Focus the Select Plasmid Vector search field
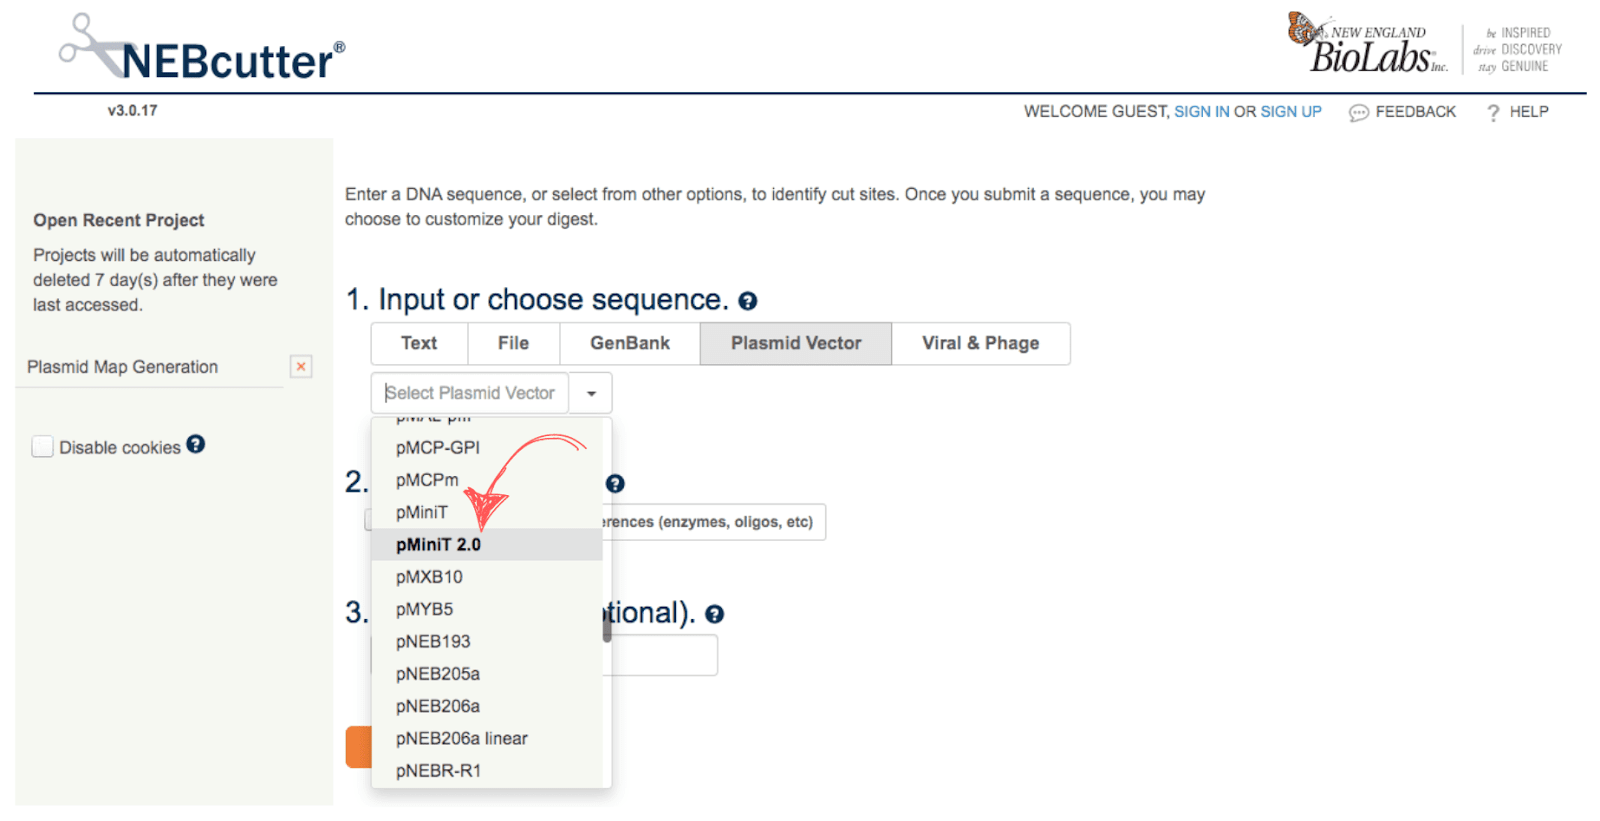Viewport: 1600px width, 821px height. coord(470,393)
